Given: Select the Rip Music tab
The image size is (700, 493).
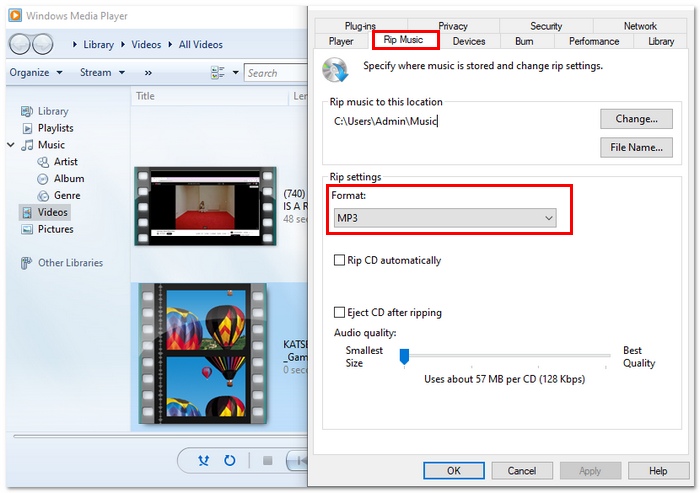Looking at the screenshot, I should (x=403, y=40).
